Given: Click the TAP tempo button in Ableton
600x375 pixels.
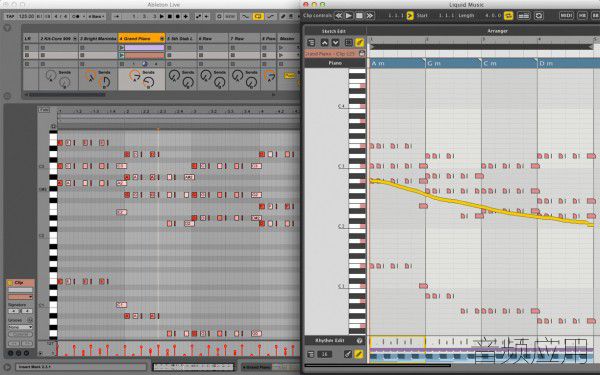Looking at the screenshot, I should pyautogui.click(x=10, y=16).
